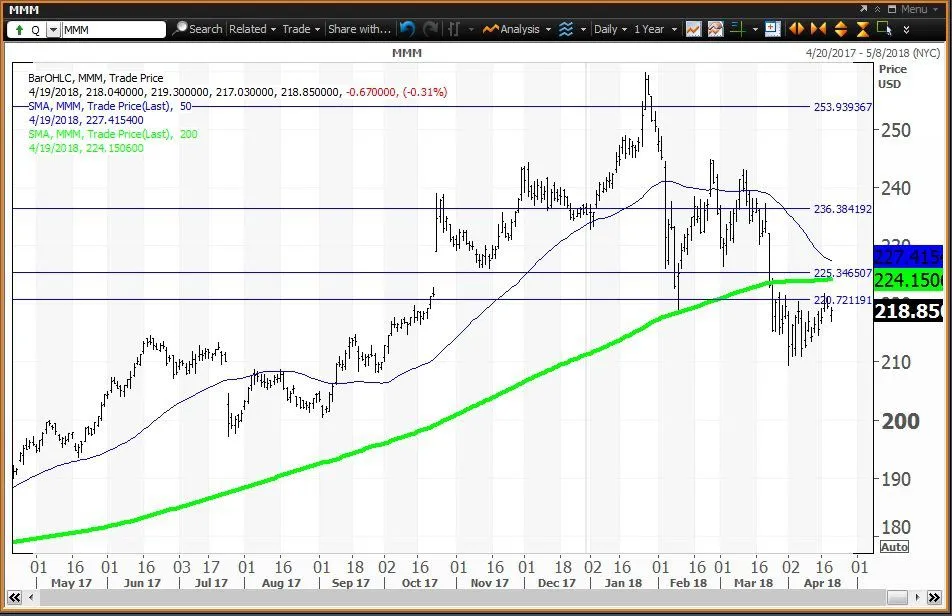Click the Auto scale button
952x616 pixels.
click(x=894, y=547)
